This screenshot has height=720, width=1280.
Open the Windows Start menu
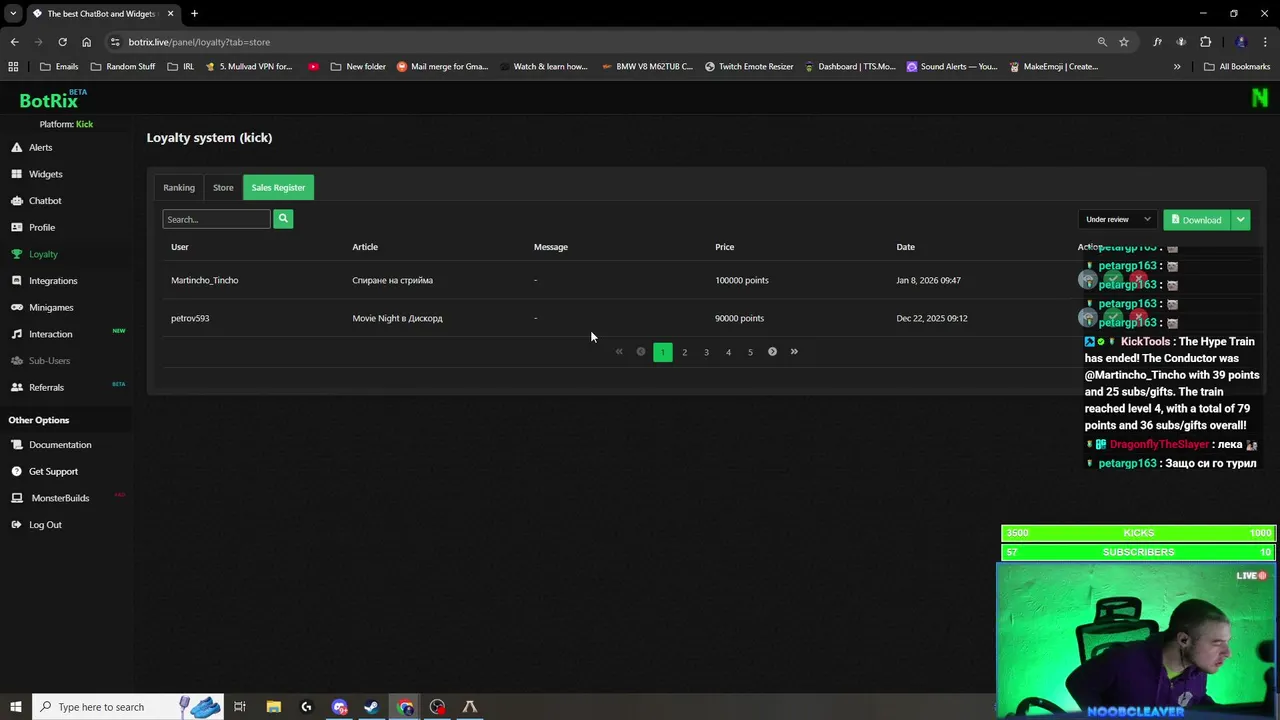[15, 707]
